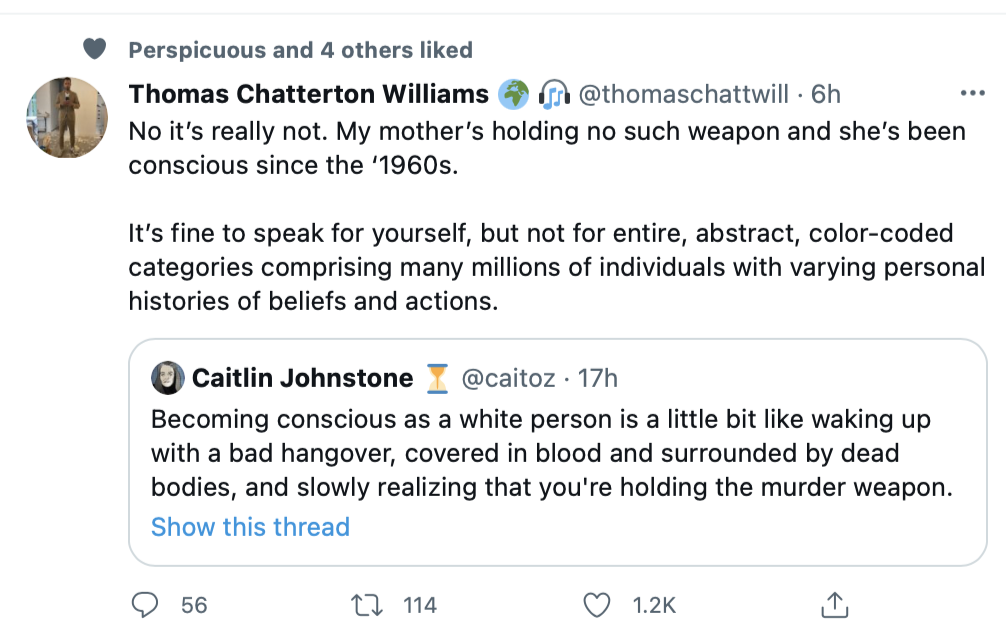Click Show this thread link

coord(250,527)
